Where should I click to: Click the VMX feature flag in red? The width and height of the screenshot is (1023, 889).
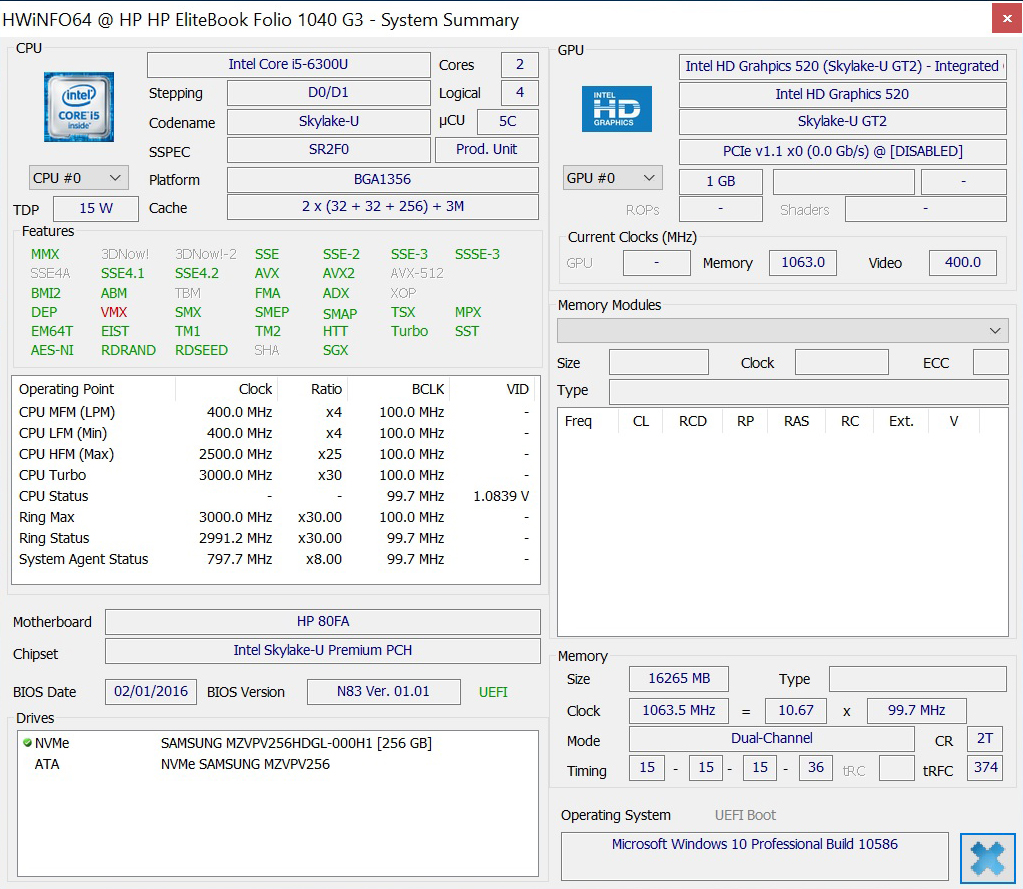[114, 312]
